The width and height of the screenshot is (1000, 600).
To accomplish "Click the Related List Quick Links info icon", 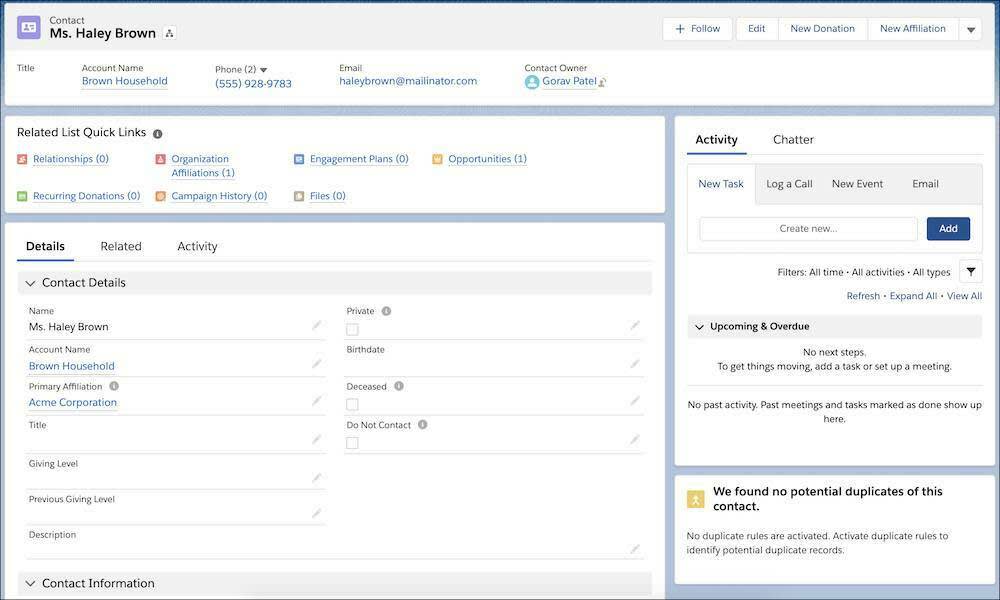I will tap(158, 134).
